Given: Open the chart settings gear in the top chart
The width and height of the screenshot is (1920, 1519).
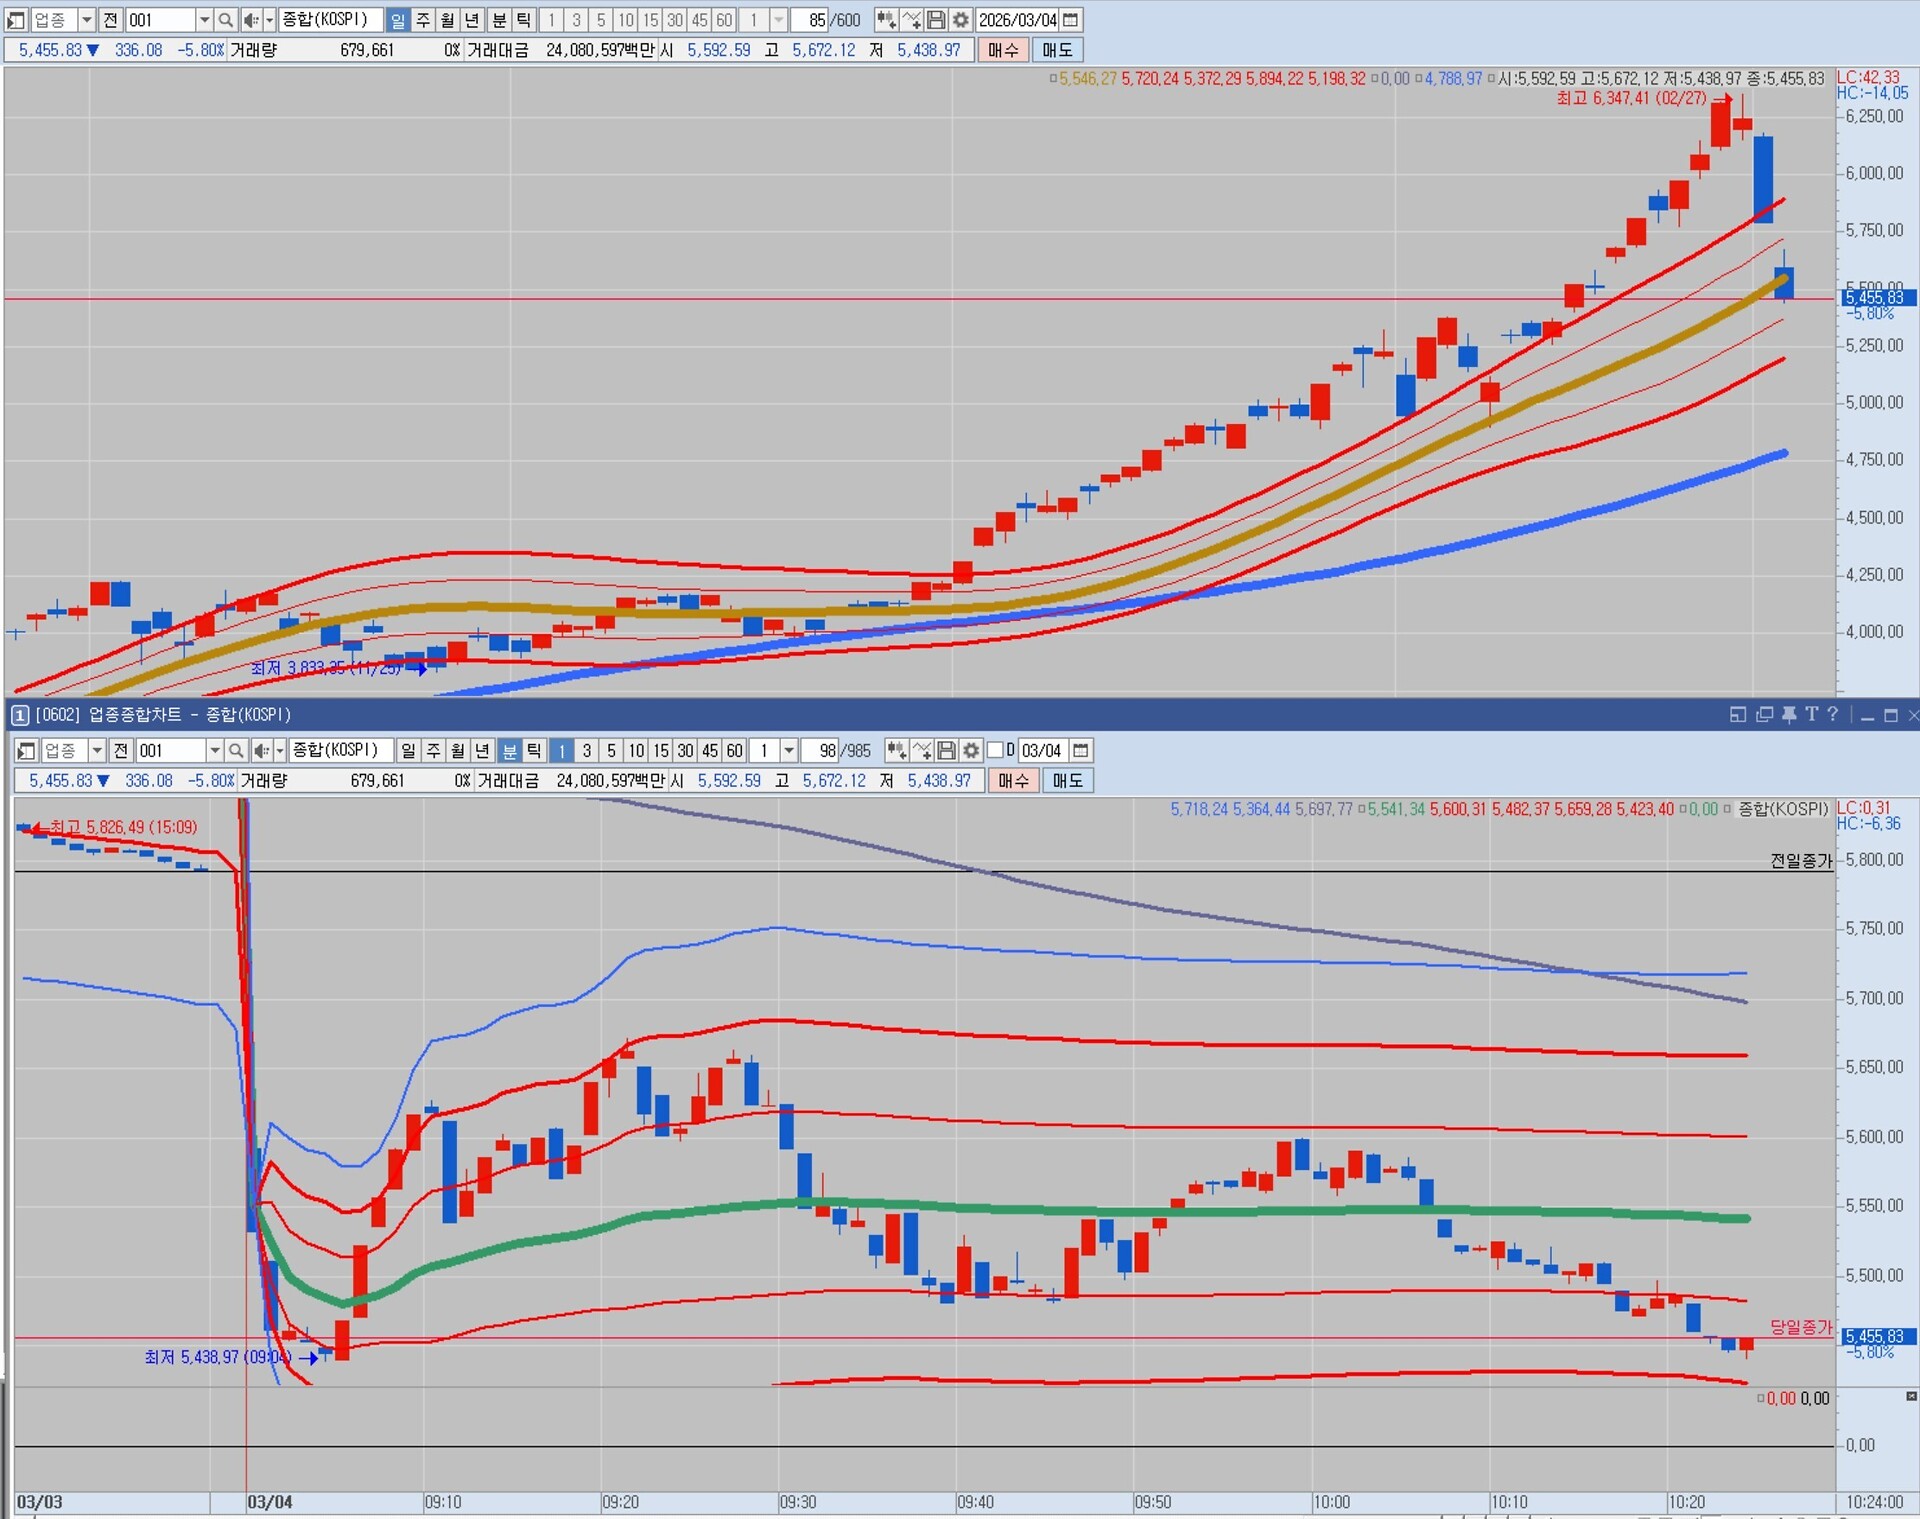Looking at the screenshot, I should coord(961,20).
